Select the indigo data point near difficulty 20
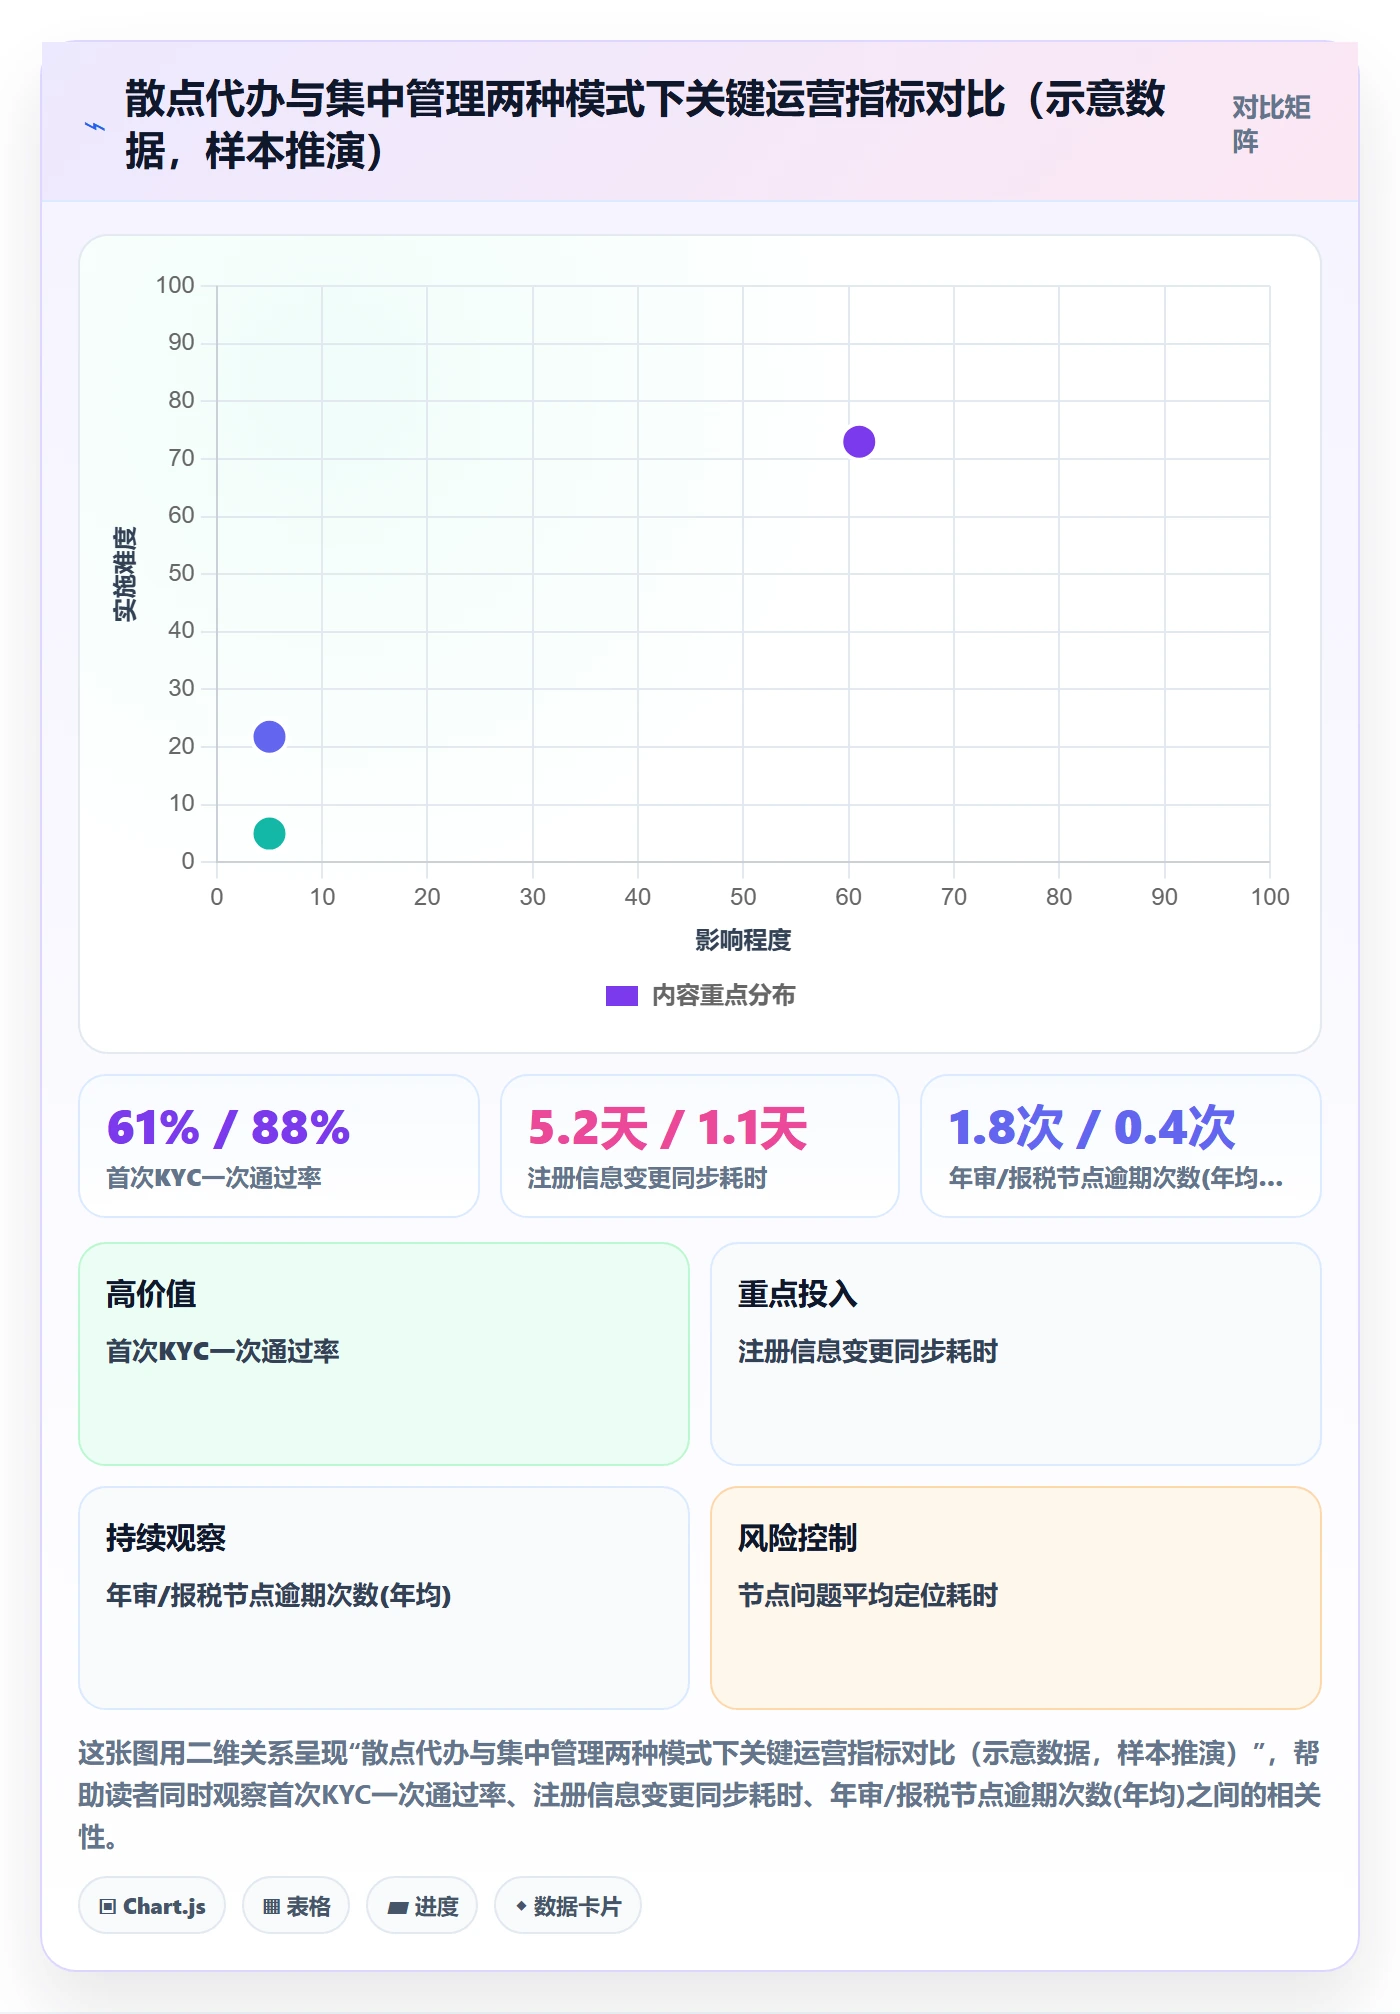 tap(269, 737)
